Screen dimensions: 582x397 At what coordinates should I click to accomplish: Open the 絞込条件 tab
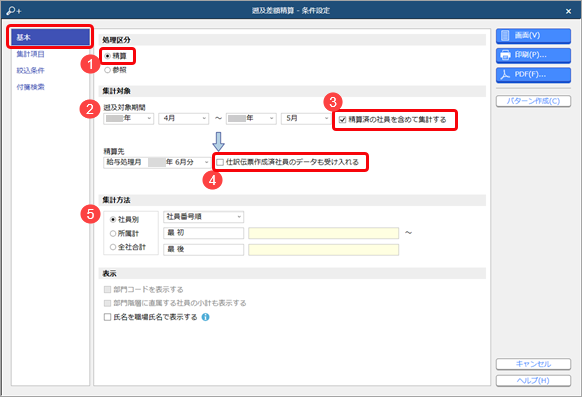tap(30, 70)
